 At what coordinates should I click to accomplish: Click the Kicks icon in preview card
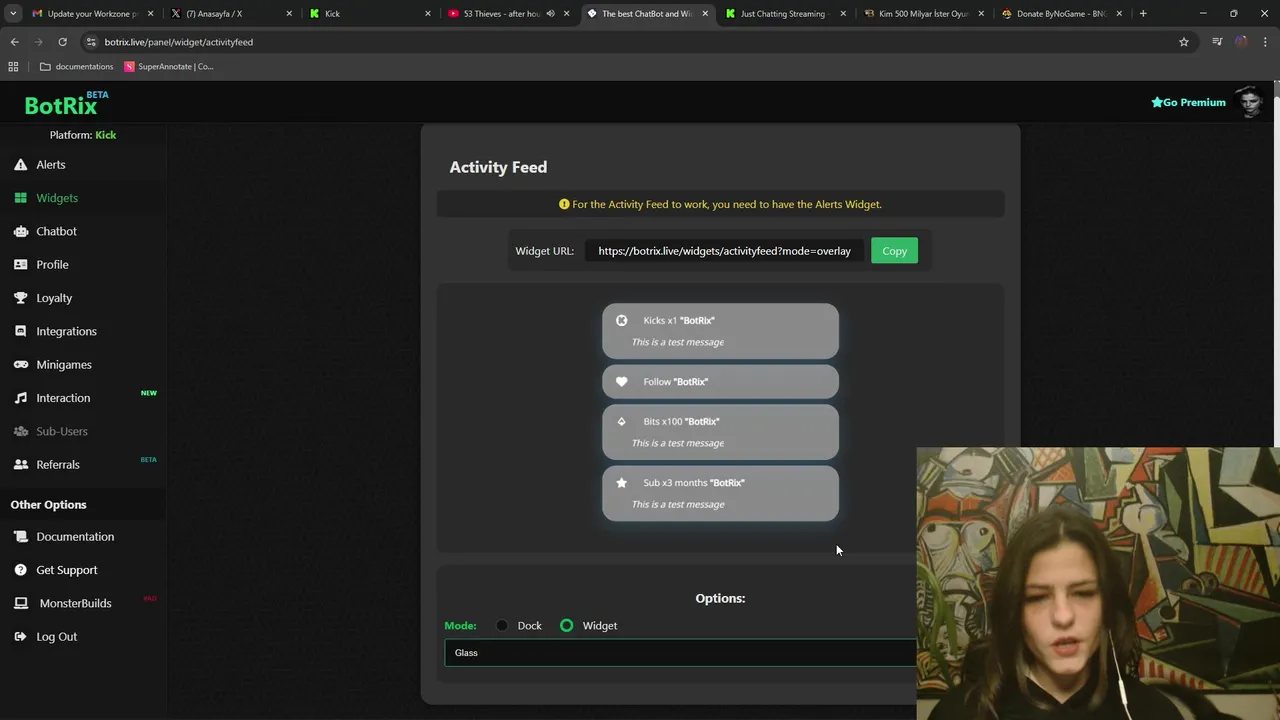[622, 320]
